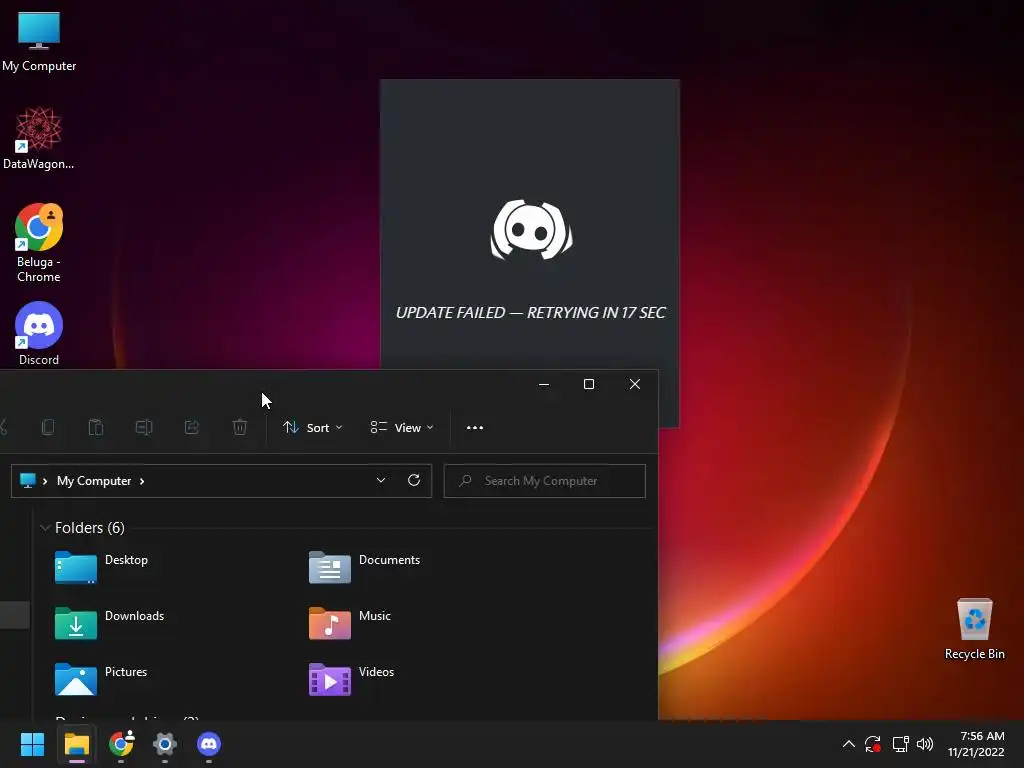The height and width of the screenshot is (768, 1024).
Task: Open the Recycle Bin on desktop
Action: (x=974, y=629)
